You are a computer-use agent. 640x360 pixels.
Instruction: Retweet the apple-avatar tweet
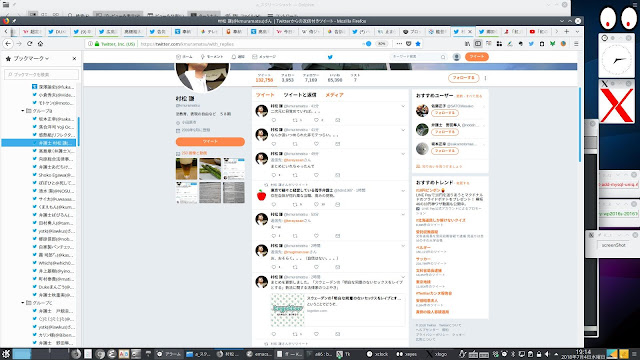coord(295,204)
